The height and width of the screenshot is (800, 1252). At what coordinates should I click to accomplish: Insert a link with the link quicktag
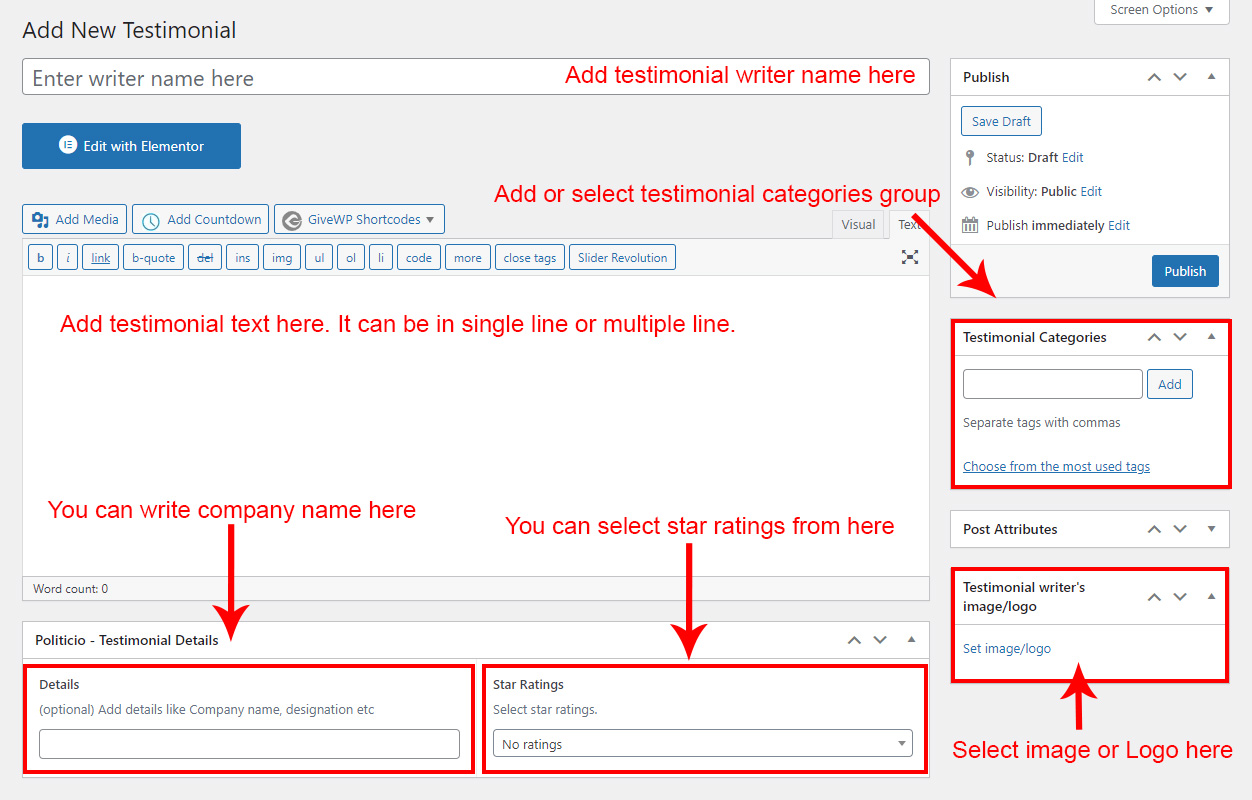tap(101, 258)
